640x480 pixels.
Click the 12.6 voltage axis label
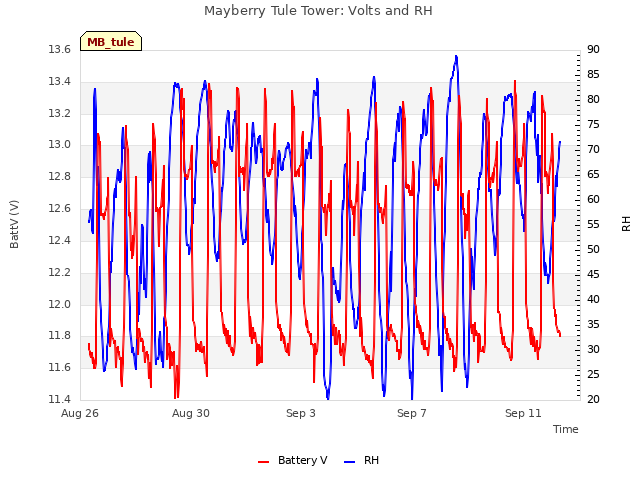point(60,208)
